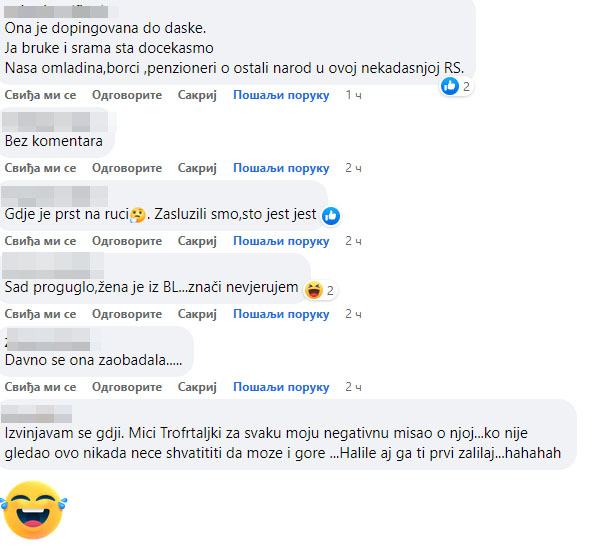593x555 pixels.
Task: Hide the 'Gdje je prst na ruci' comment
Action: [x=197, y=241]
